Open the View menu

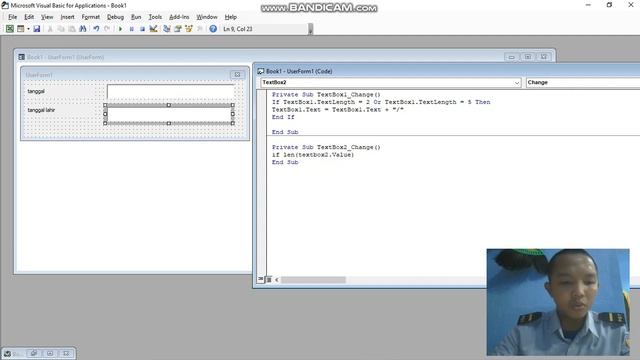coord(47,17)
